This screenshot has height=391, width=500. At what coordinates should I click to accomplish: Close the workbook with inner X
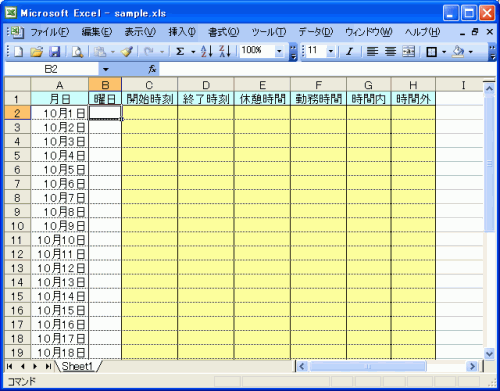pos(490,32)
